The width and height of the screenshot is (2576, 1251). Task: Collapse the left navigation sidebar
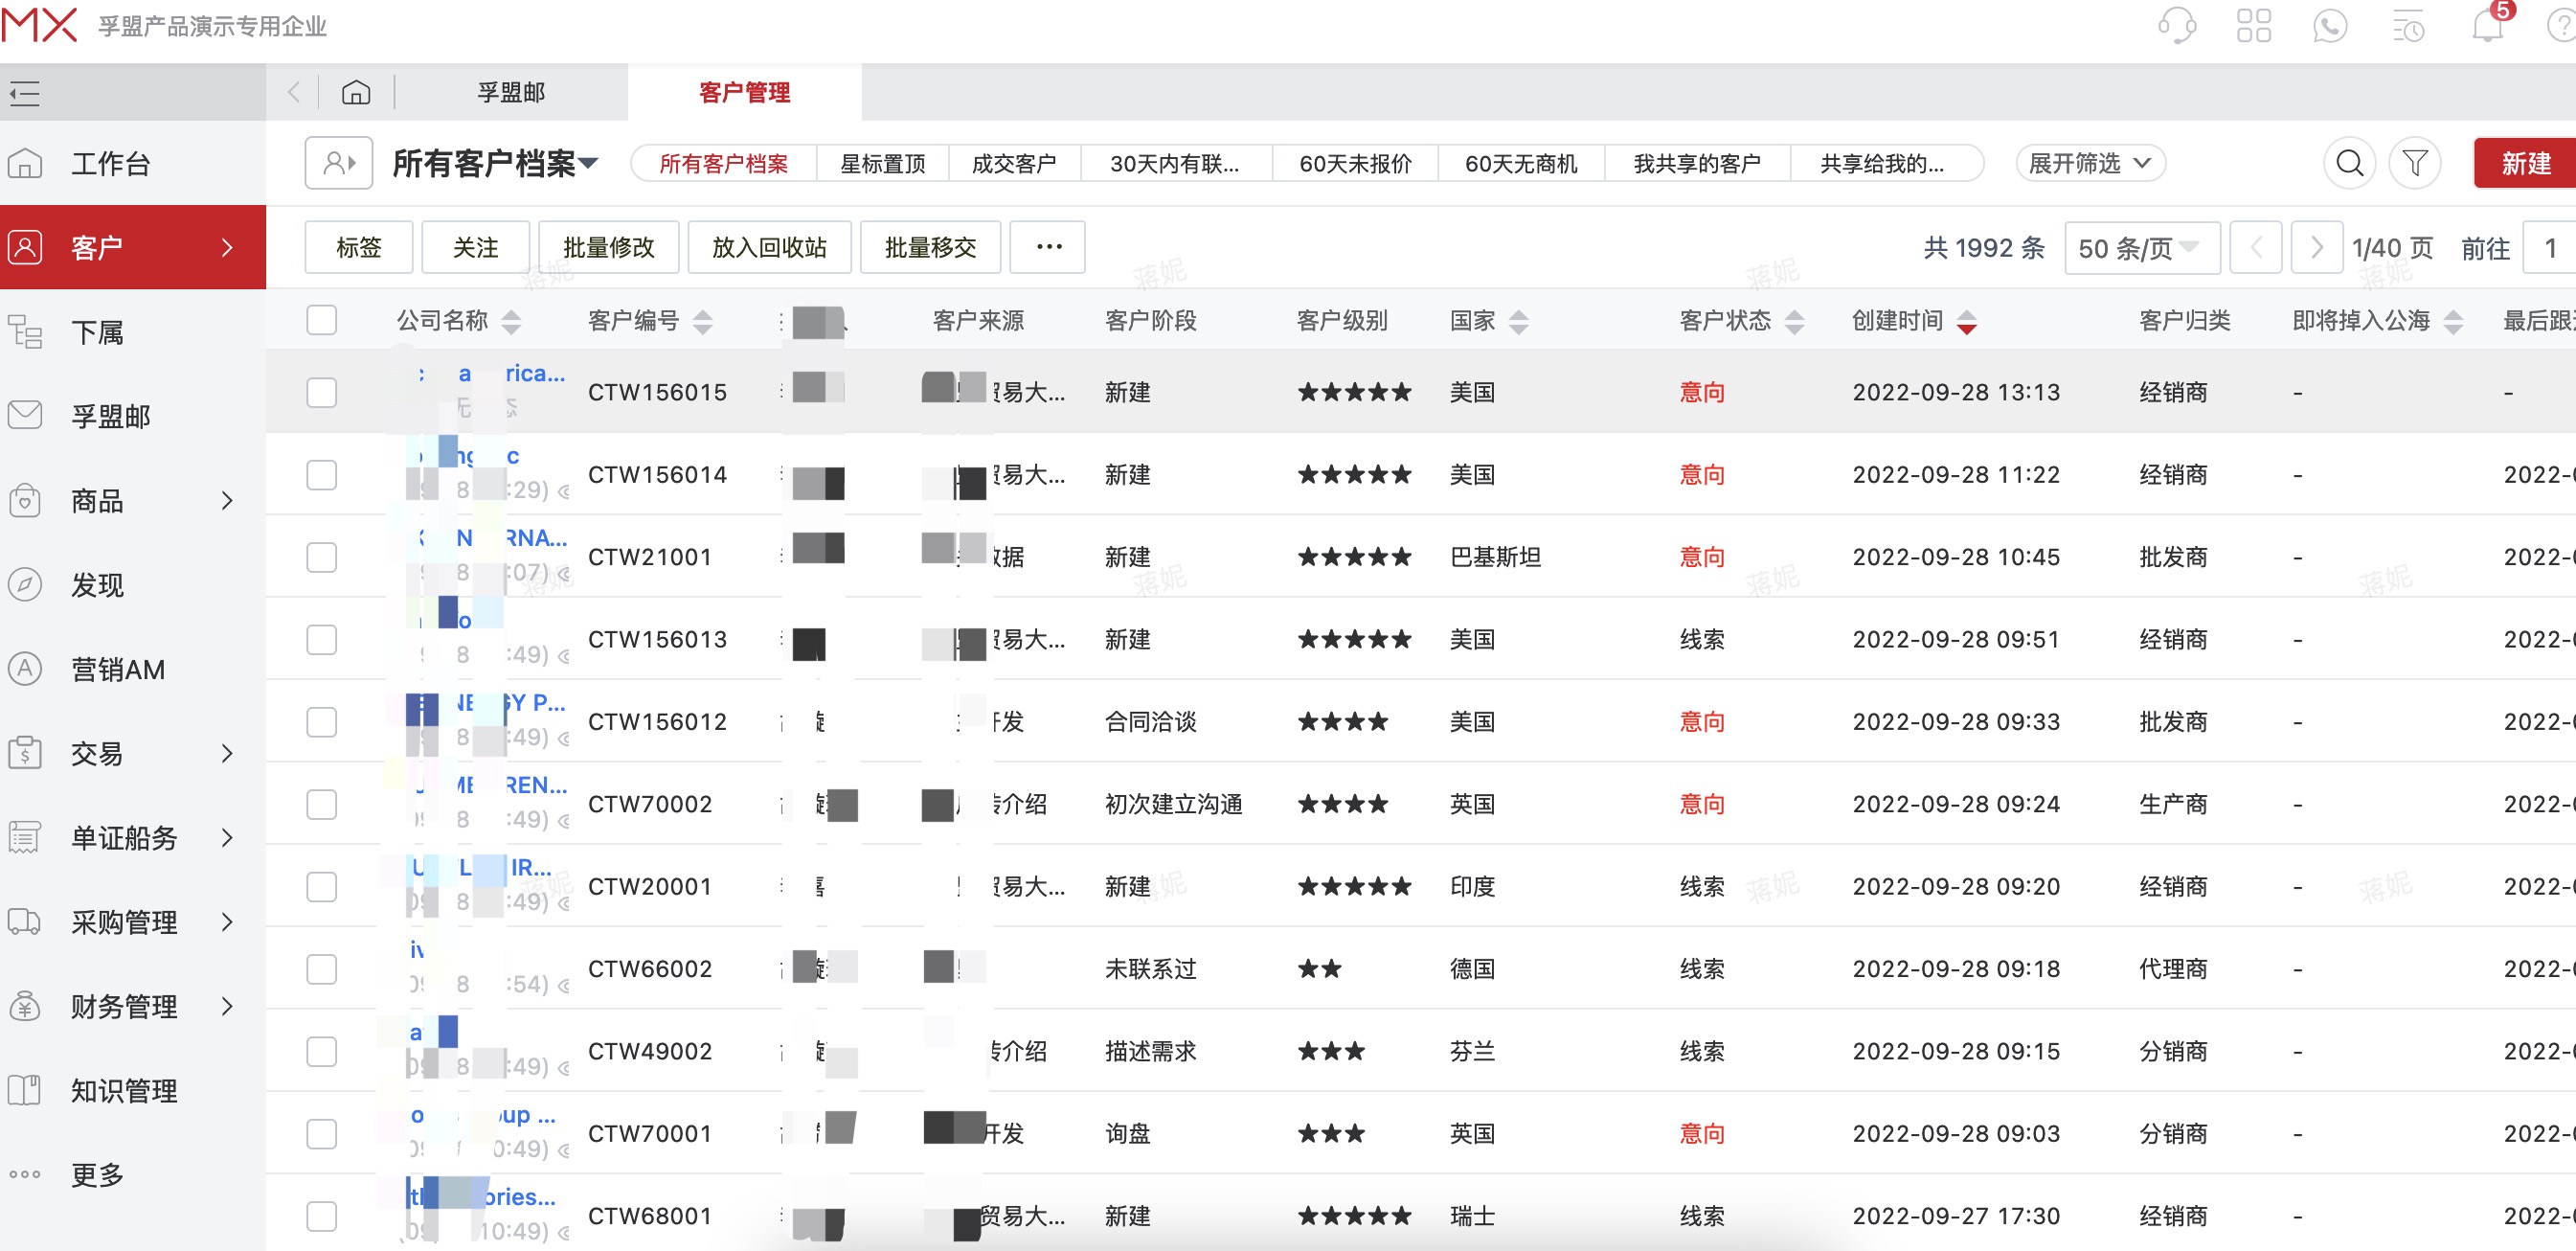click(24, 92)
